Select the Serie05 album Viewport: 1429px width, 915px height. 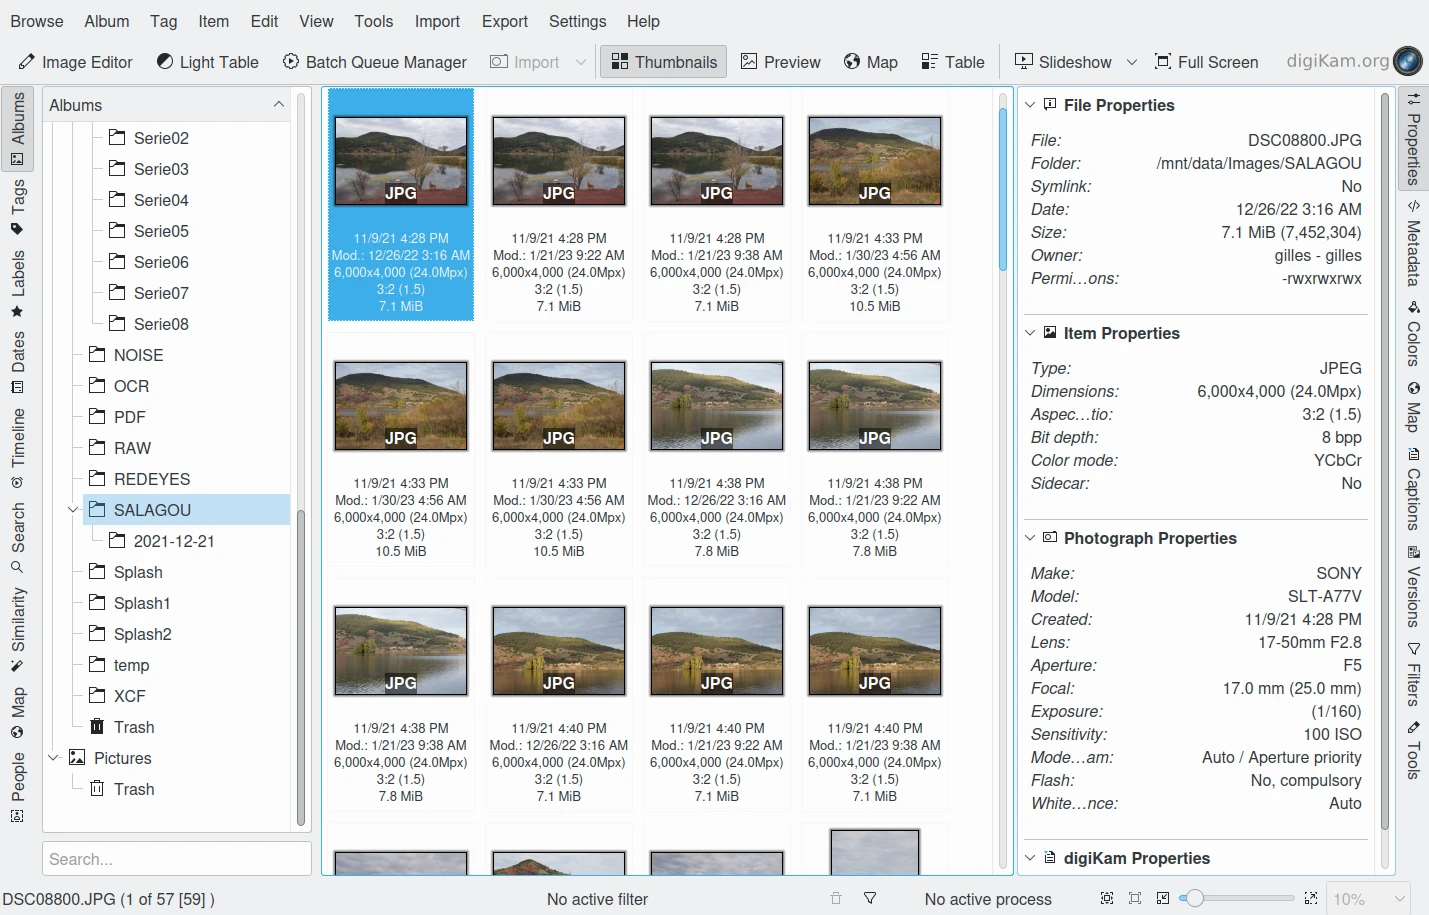pos(161,231)
